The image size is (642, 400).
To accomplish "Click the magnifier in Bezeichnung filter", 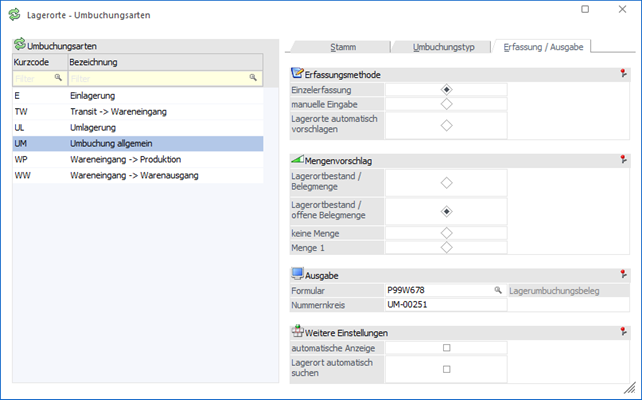I will [253, 77].
